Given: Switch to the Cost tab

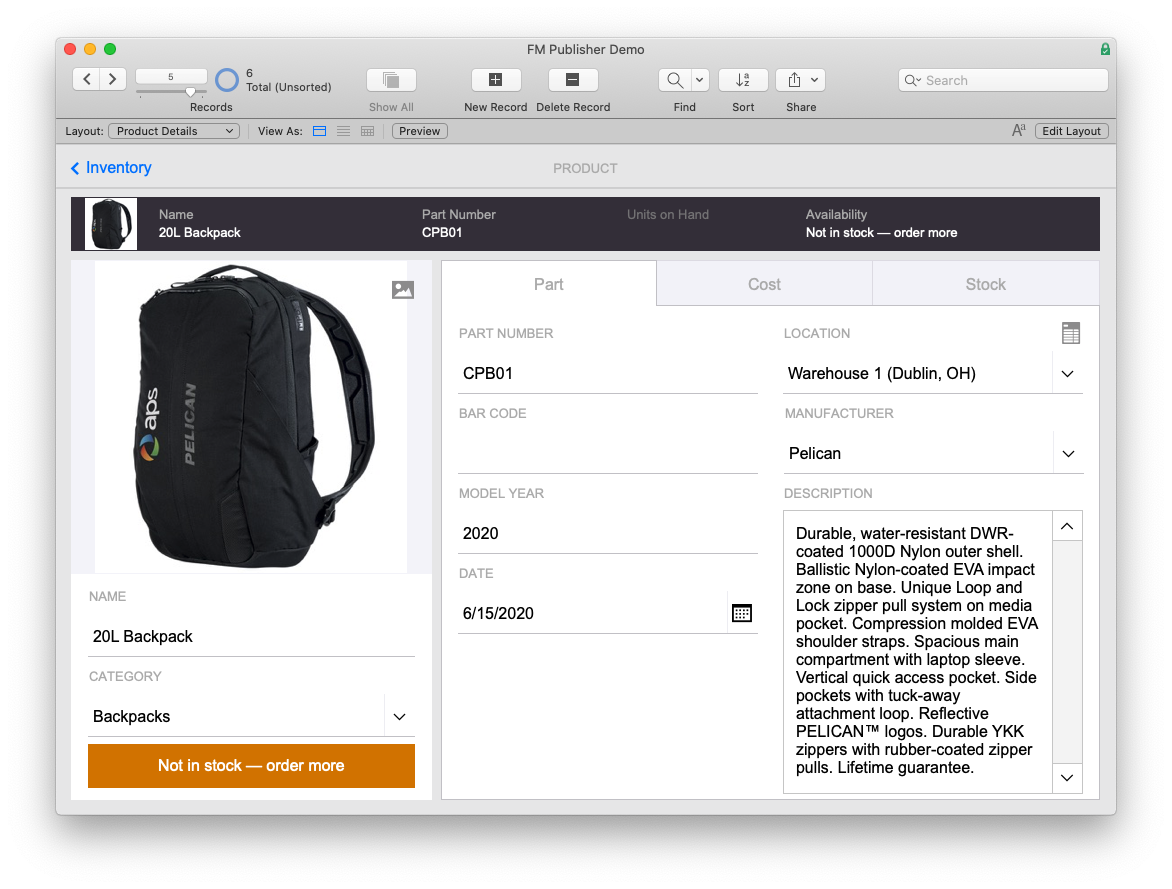Looking at the screenshot, I should tap(764, 284).
